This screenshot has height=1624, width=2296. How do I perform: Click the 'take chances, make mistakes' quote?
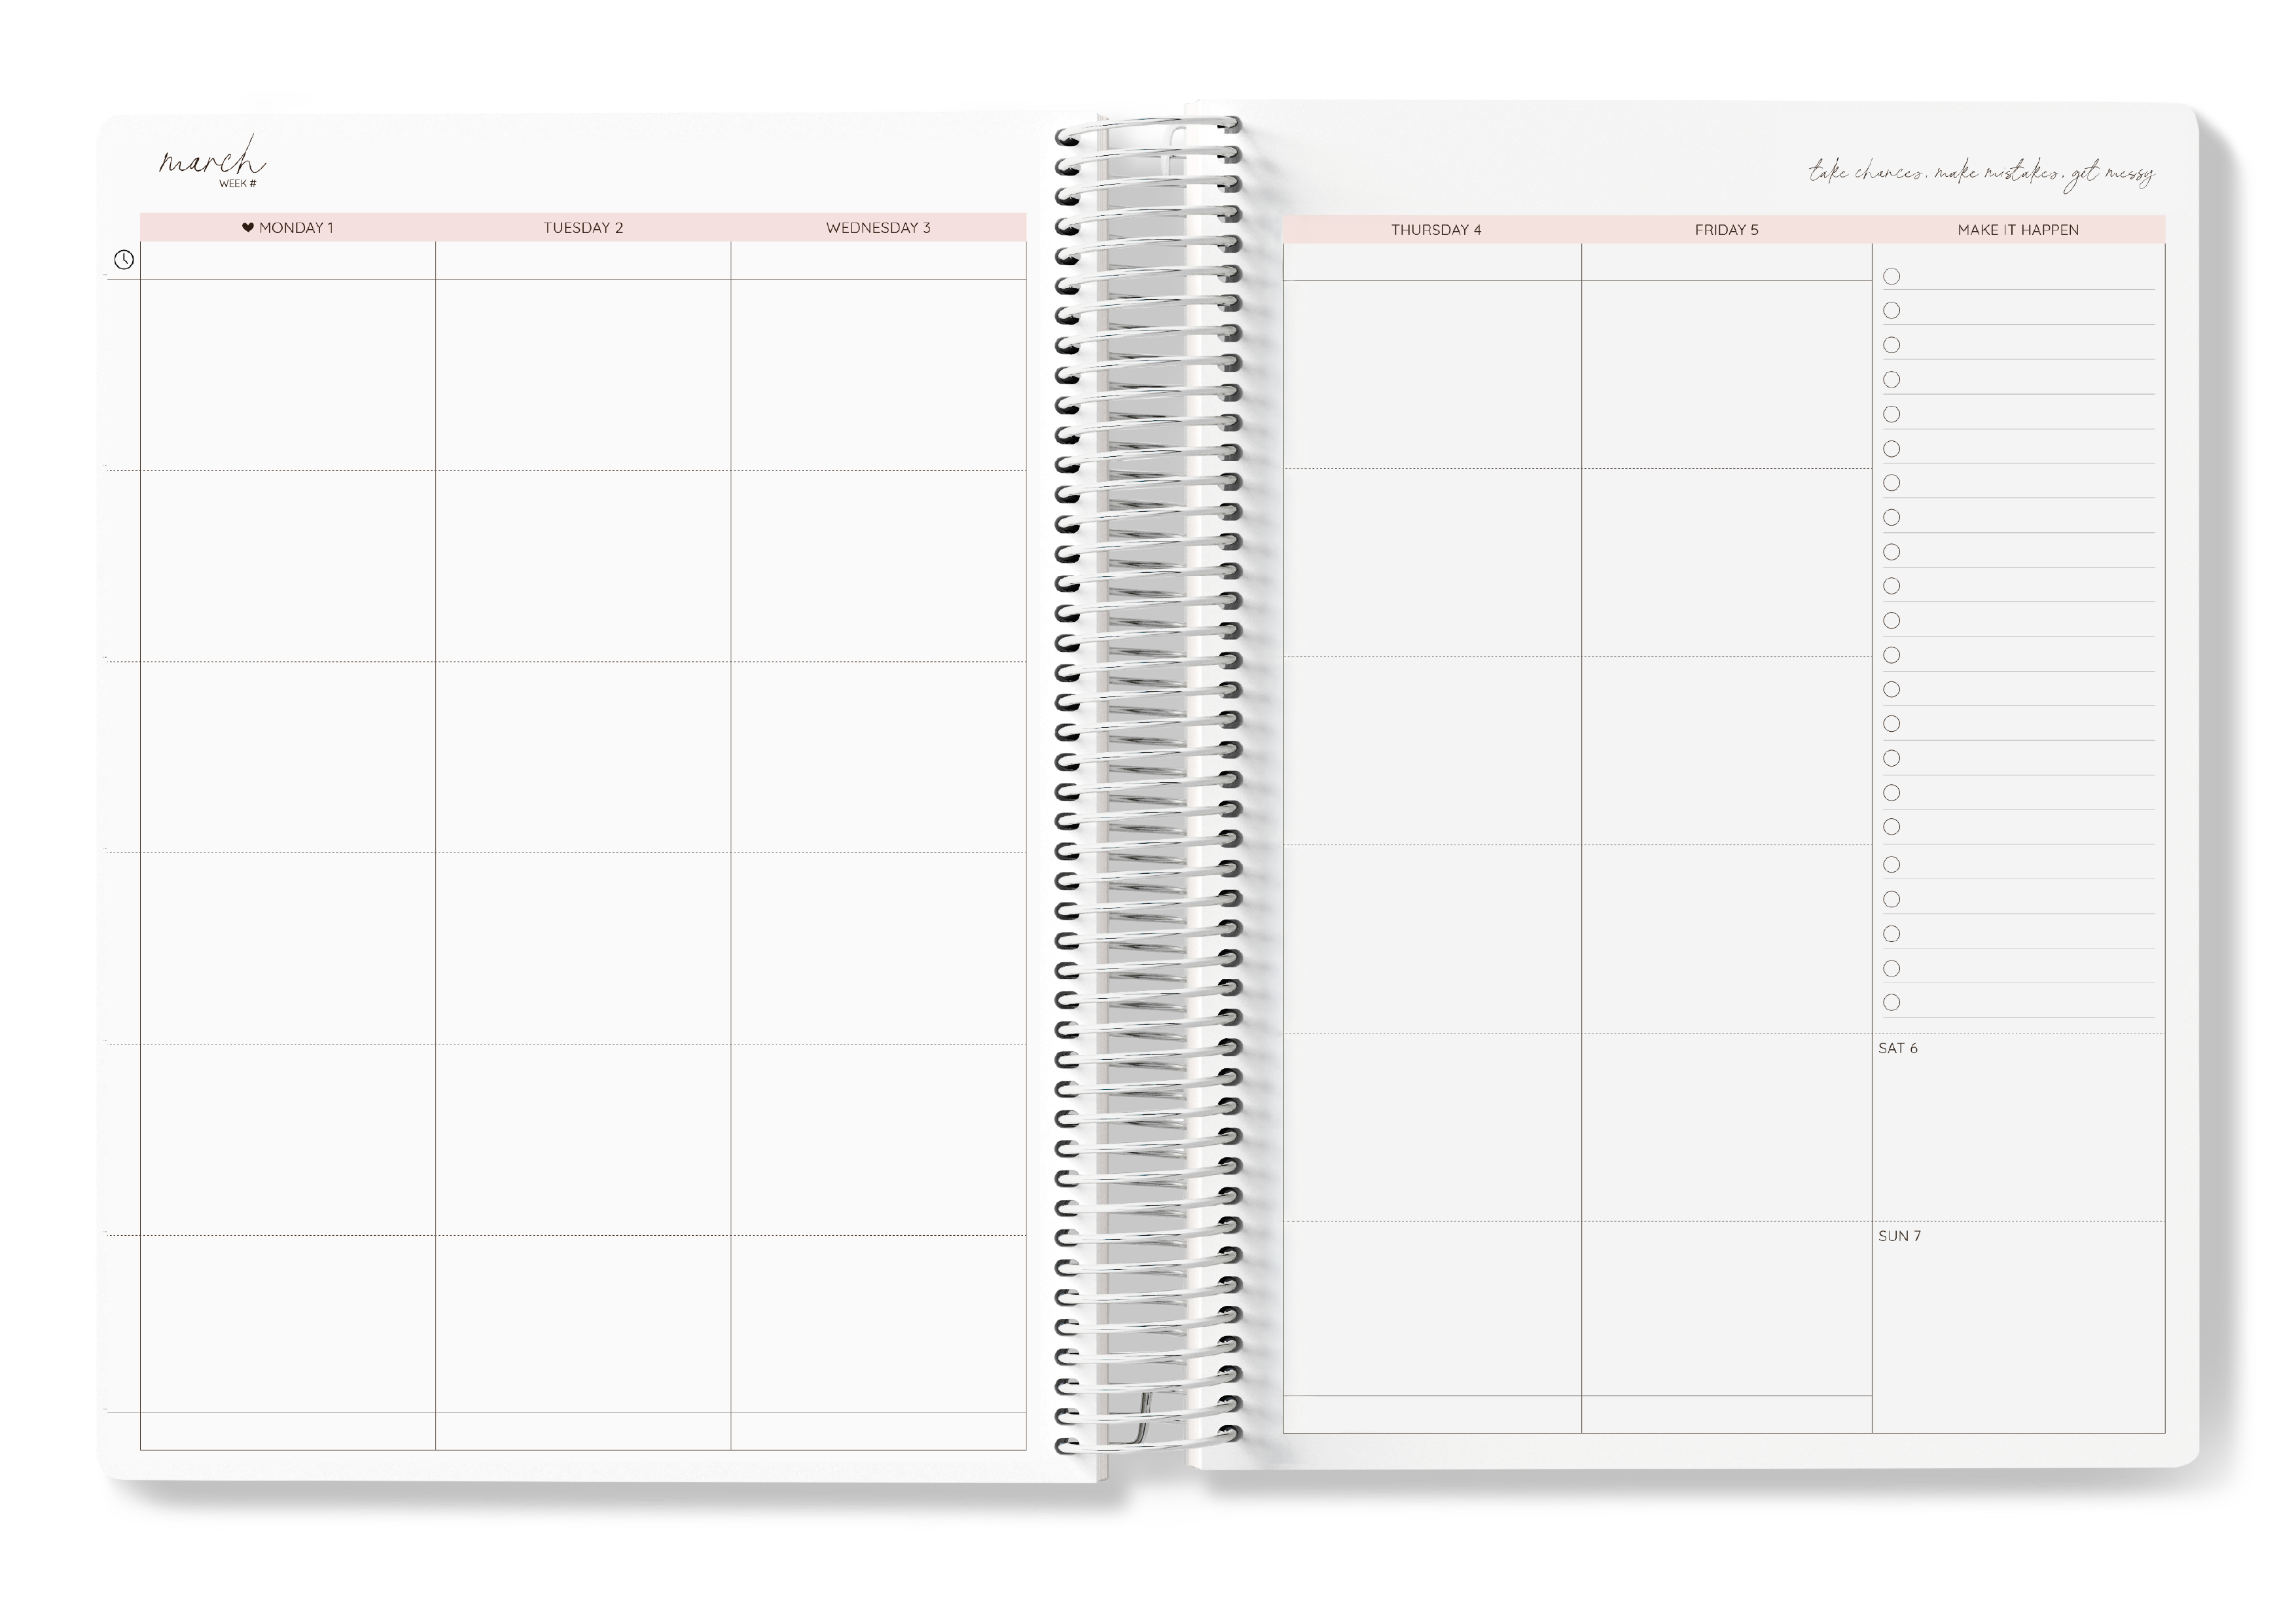(x=1981, y=172)
